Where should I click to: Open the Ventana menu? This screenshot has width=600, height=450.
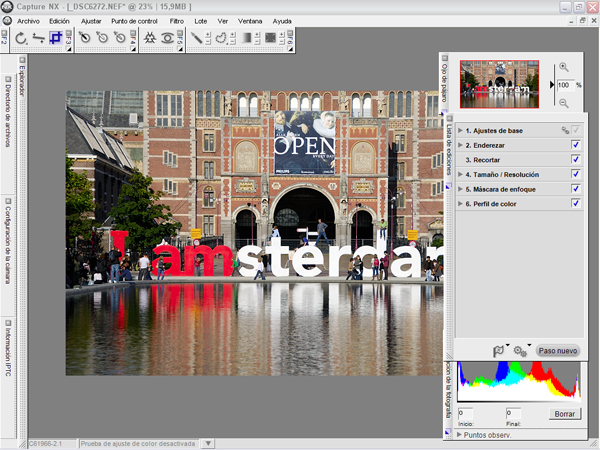[x=250, y=21]
